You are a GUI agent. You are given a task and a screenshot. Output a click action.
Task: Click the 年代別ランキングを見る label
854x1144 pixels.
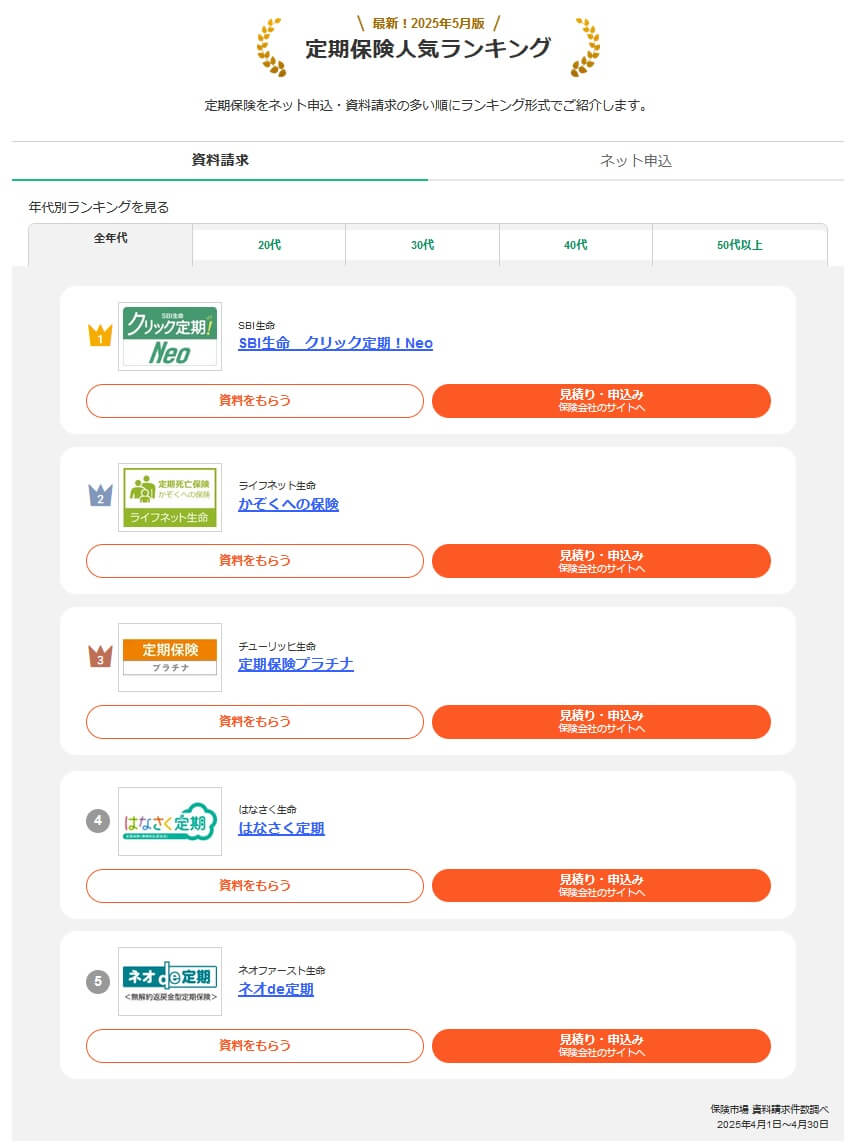(98, 207)
